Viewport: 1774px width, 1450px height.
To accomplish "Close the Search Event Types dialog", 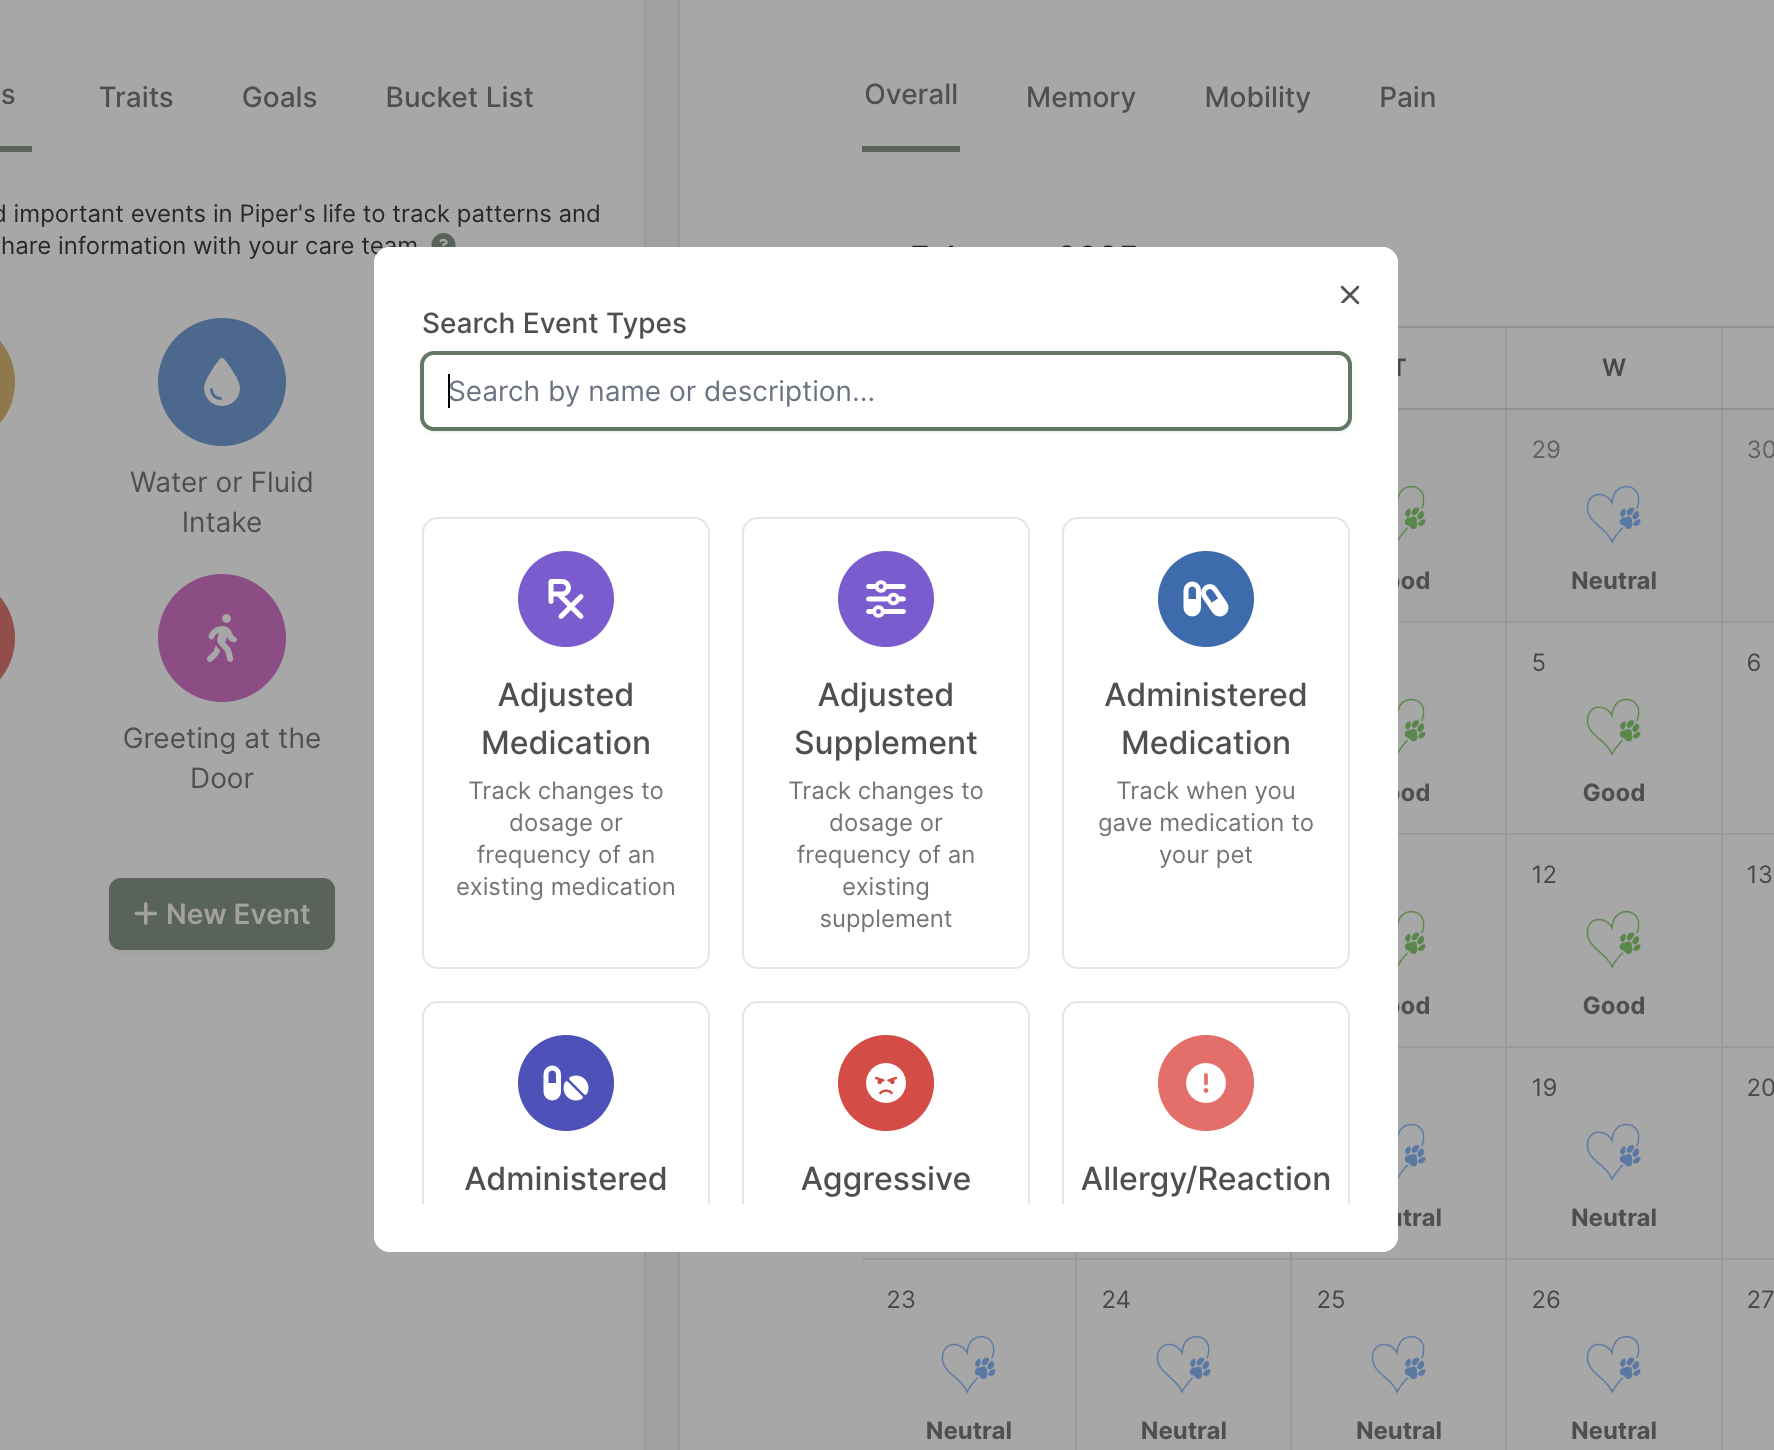I will pos(1350,295).
